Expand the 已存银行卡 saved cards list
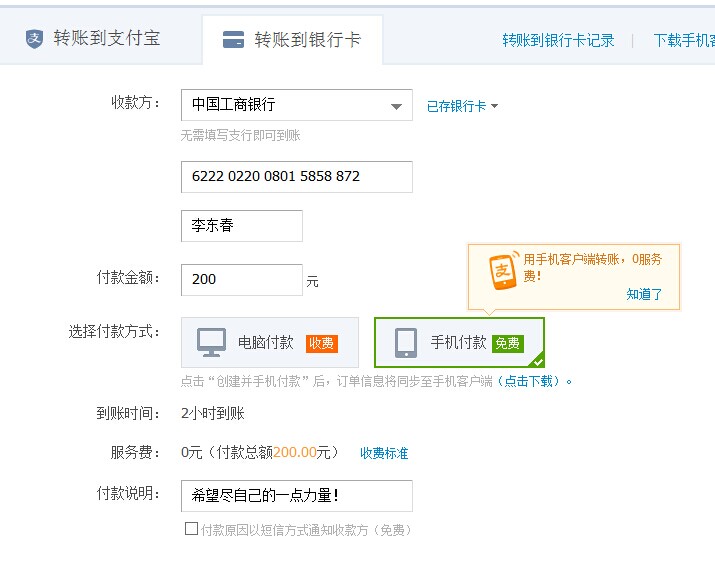The width and height of the screenshot is (715, 564). (462, 106)
